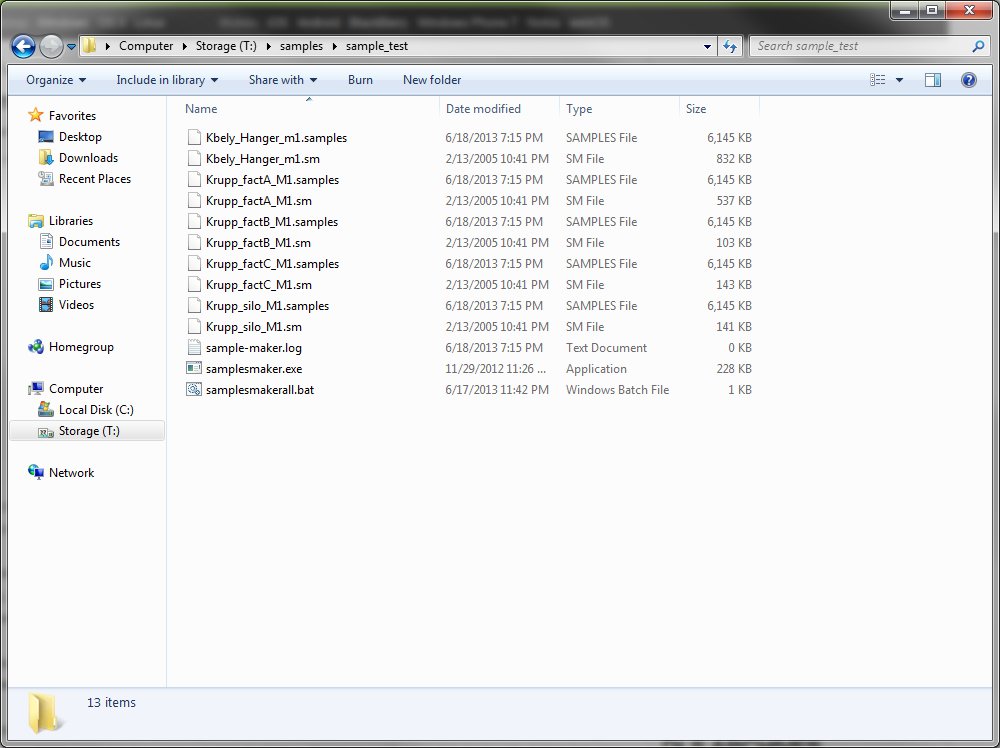The image size is (1000, 748).
Task: Select Krupp_factA_M1.samples file
Action: 272,180
